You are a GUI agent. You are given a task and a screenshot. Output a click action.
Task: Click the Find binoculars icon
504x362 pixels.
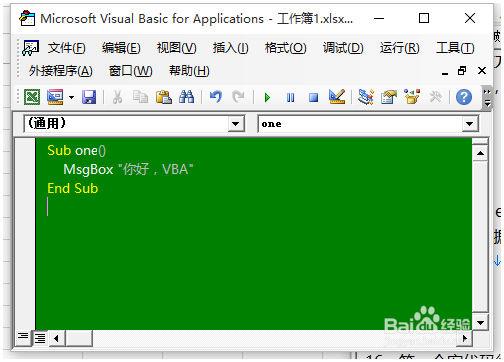(x=187, y=97)
